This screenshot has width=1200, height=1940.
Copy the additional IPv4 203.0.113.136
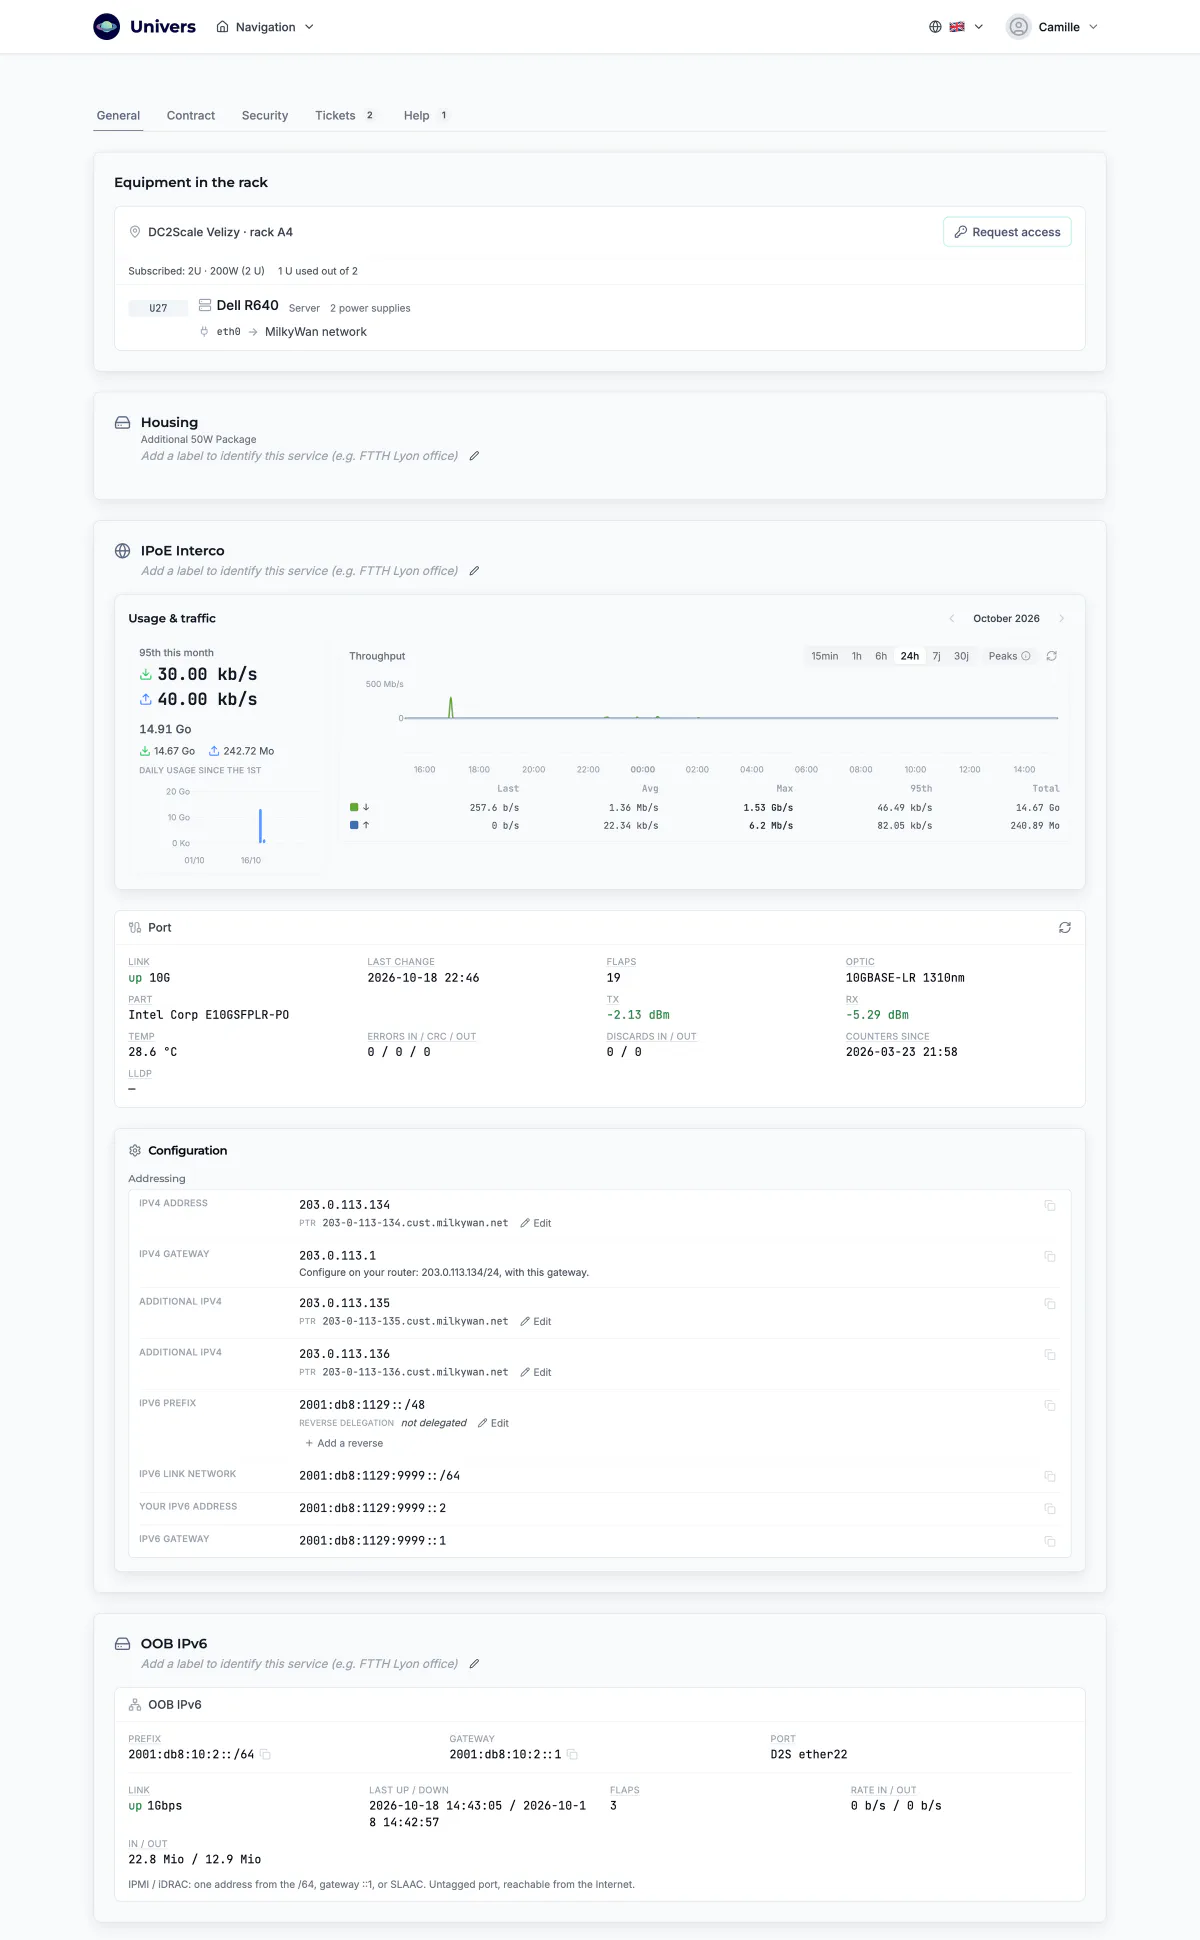point(1050,1355)
